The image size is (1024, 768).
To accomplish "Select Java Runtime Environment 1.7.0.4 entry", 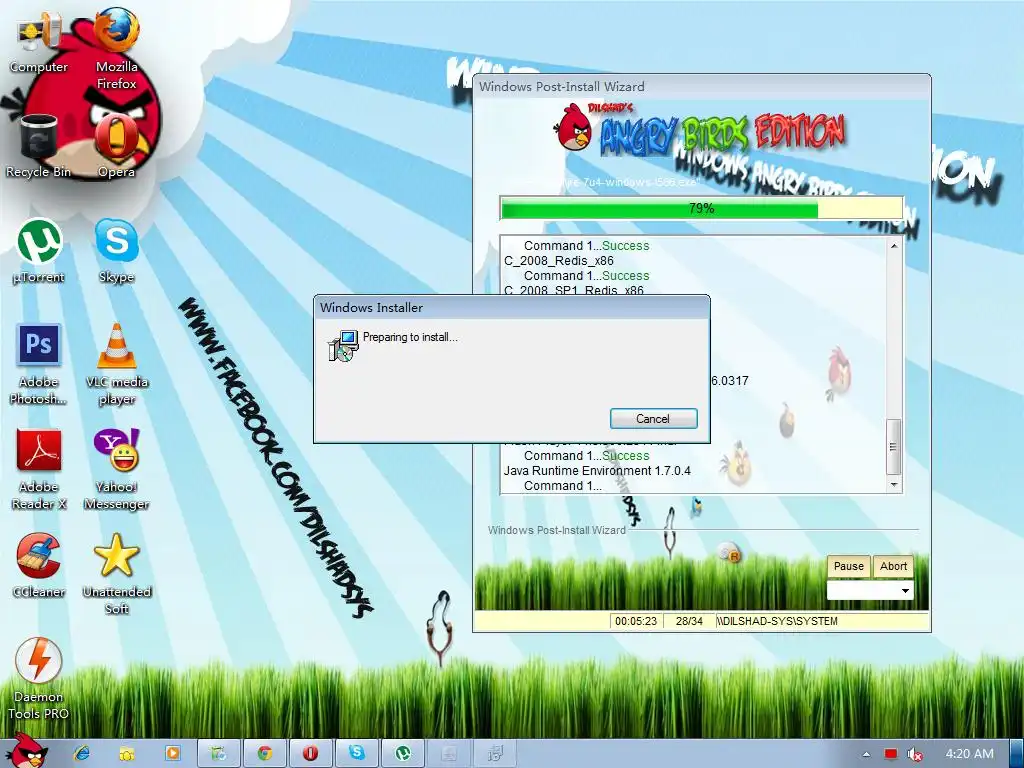I will [597, 470].
